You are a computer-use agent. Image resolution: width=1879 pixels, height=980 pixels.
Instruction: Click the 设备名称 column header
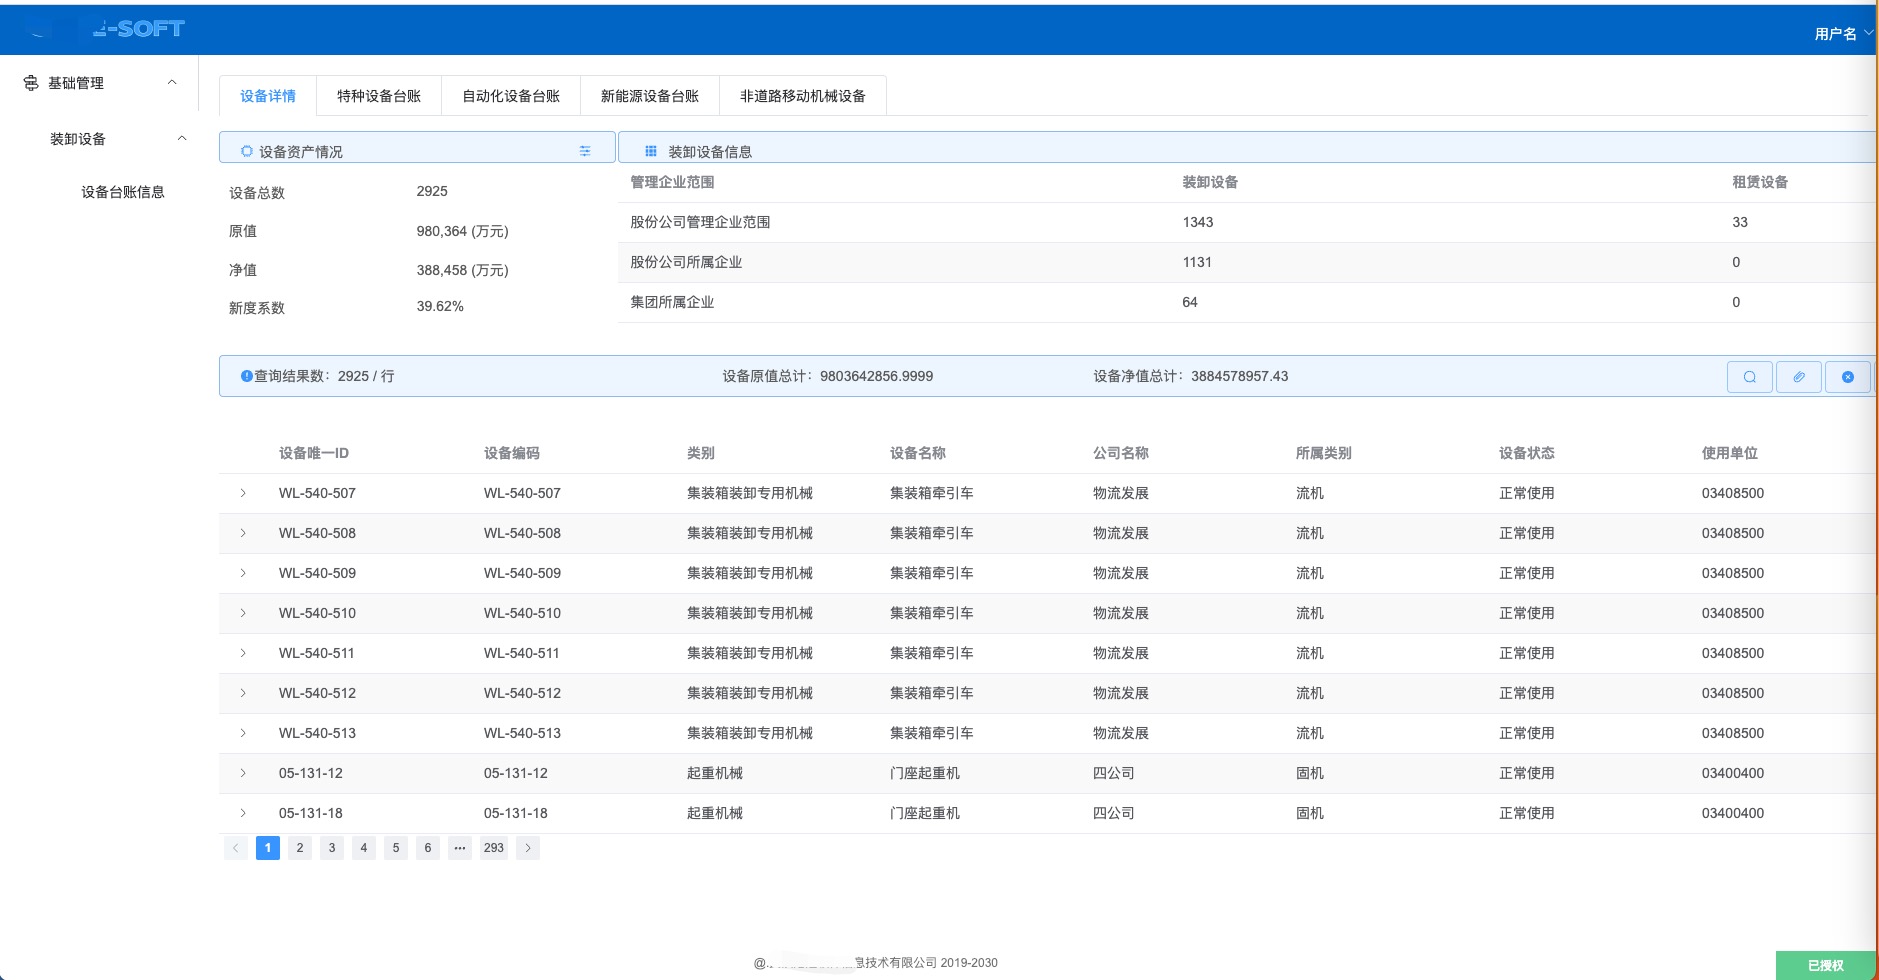pyautogui.click(x=918, y=453)
